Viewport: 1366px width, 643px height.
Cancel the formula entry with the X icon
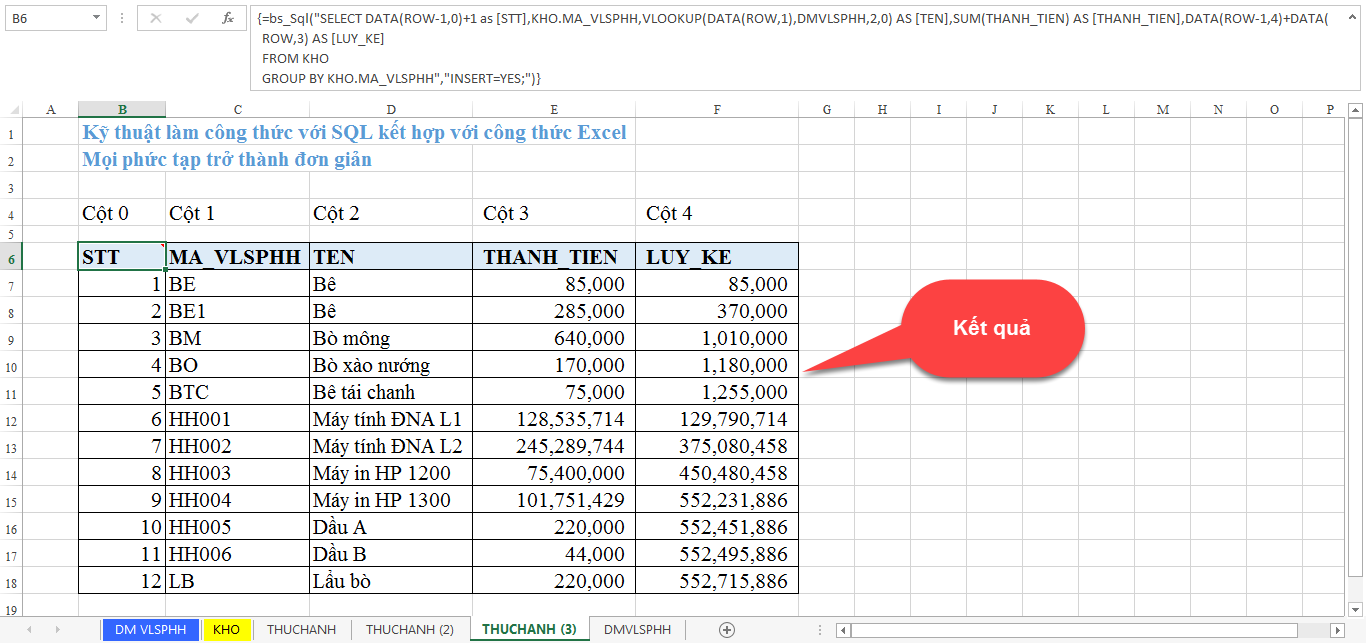[x=156, y=18]
